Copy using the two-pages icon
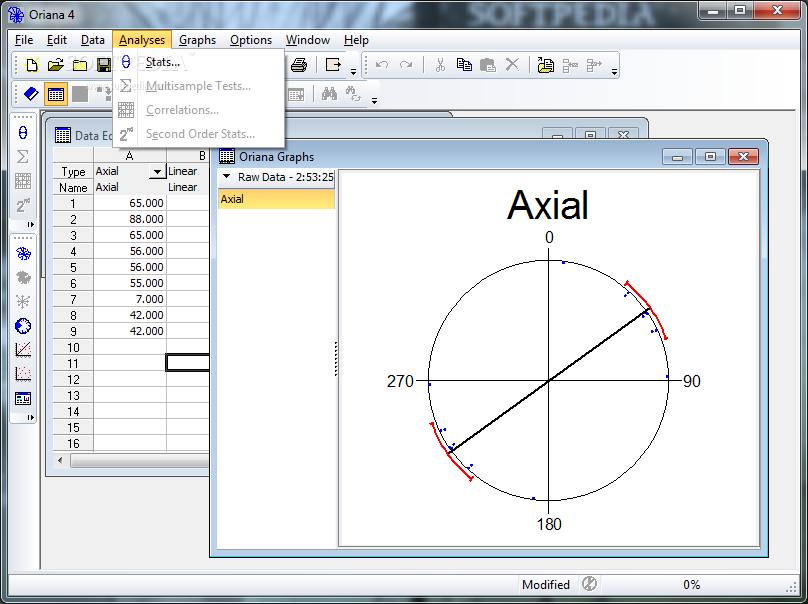This screenshot has height=604, width=808. [x=464, y=65]
